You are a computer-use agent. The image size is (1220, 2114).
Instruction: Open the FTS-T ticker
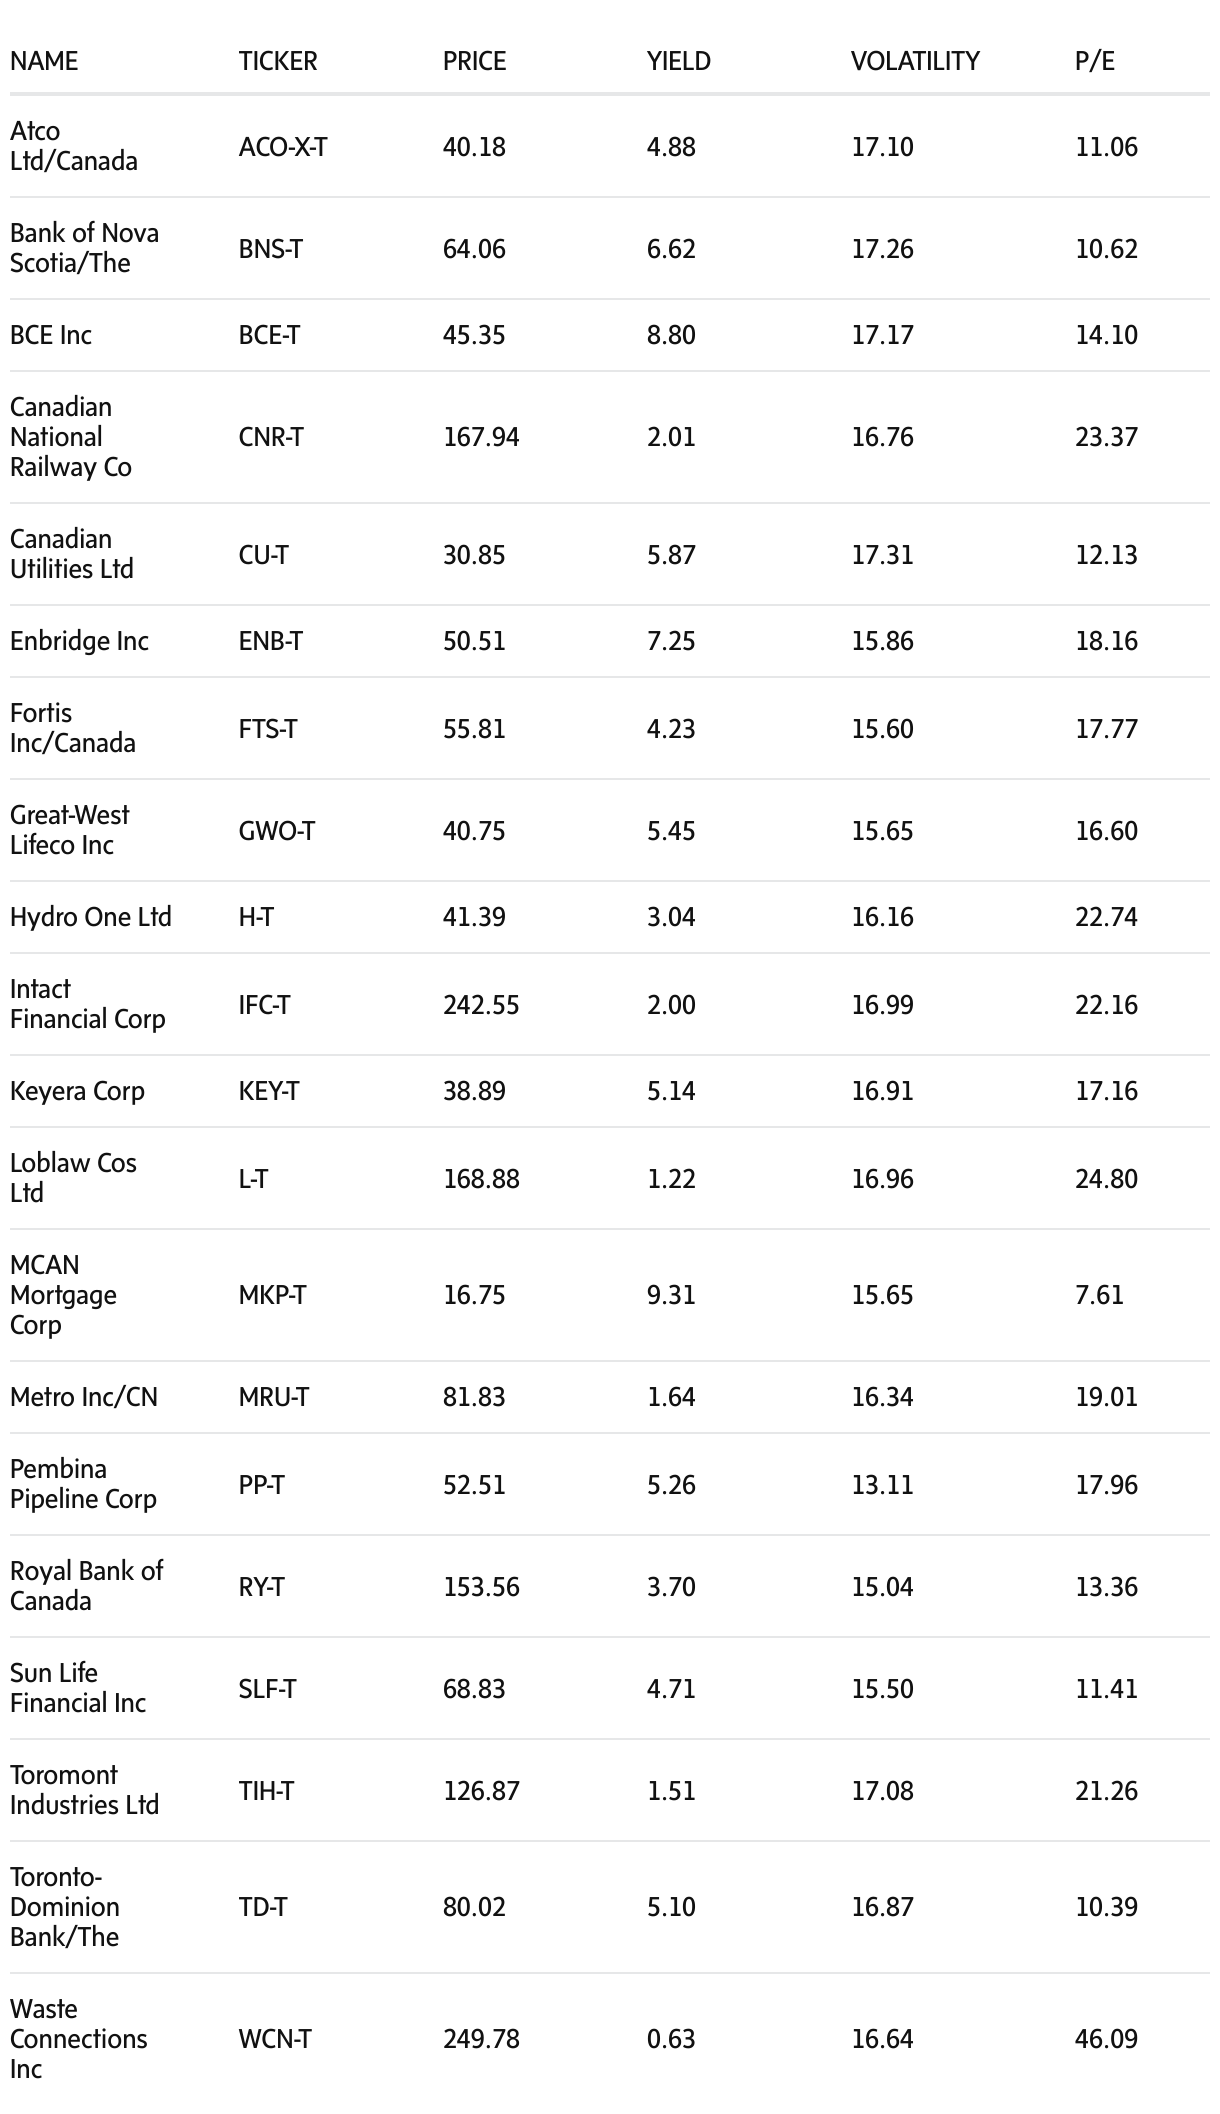point(267,729)
